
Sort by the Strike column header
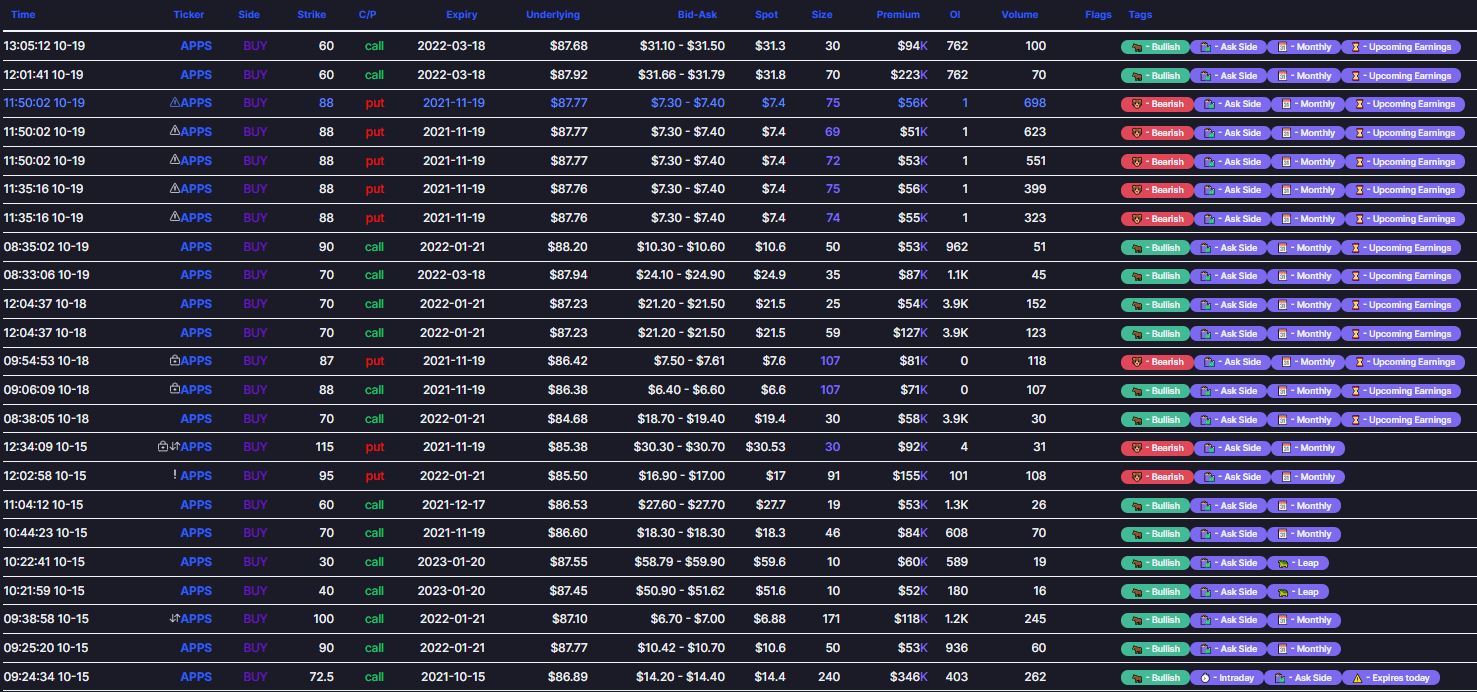(311, 15)
